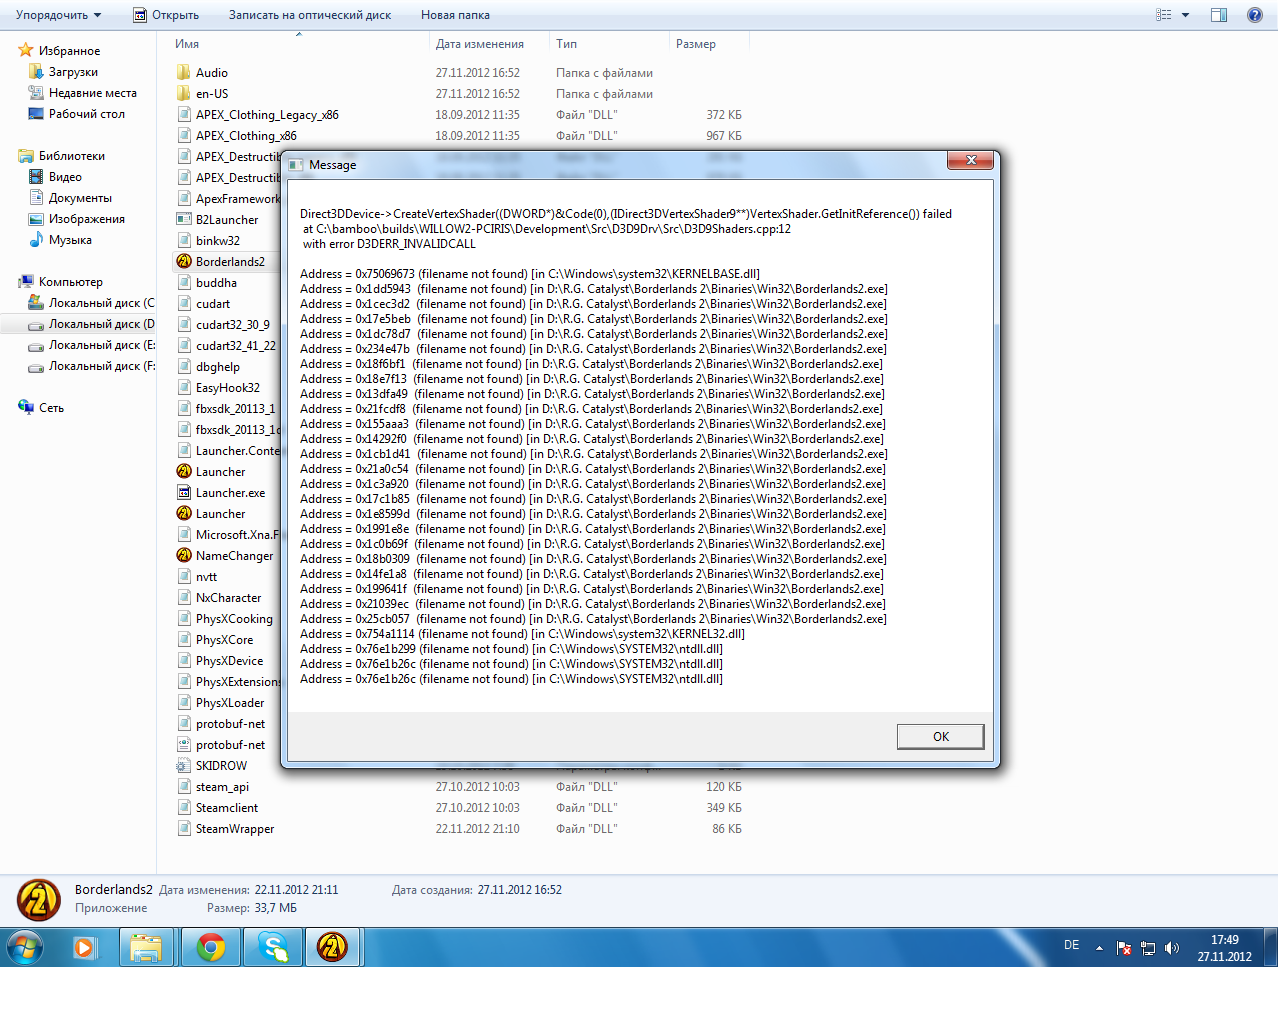Click the 86 КБ size cell
The height and width of the screenshot is (1024, 1280).
[727, 829]
